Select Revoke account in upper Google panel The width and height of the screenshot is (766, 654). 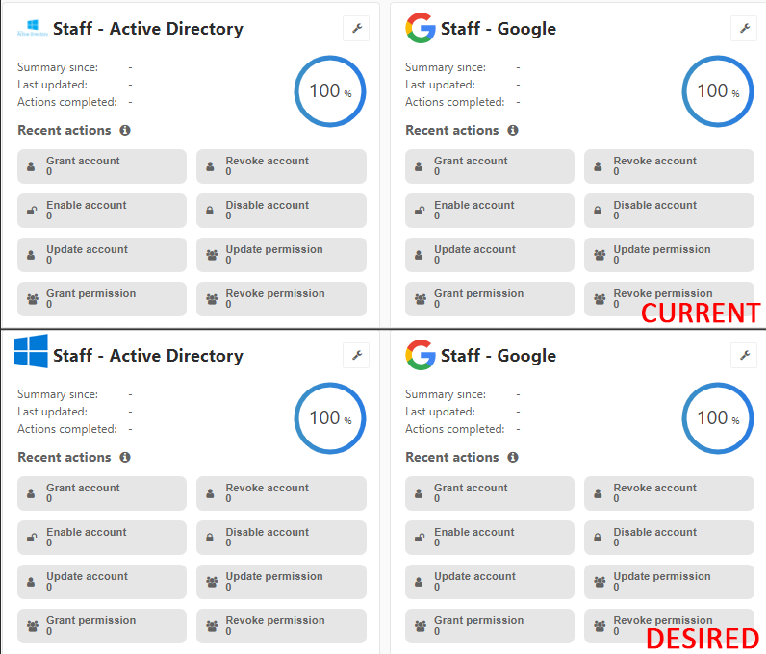(668, 166)
